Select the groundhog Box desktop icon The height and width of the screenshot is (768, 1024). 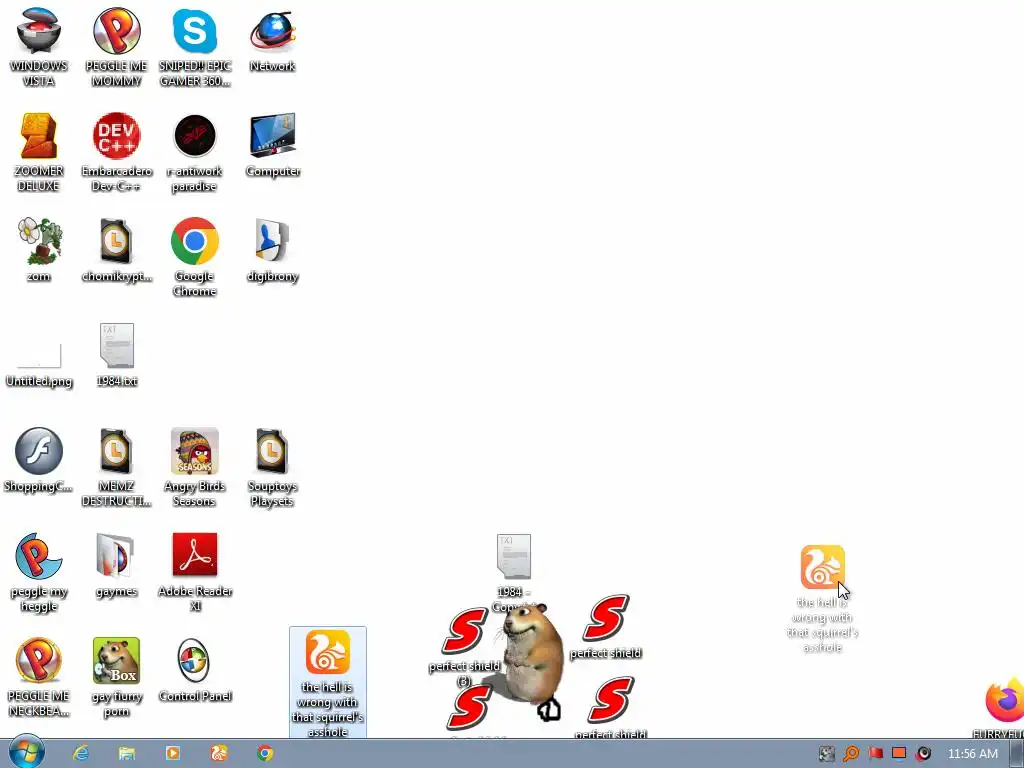116,660
